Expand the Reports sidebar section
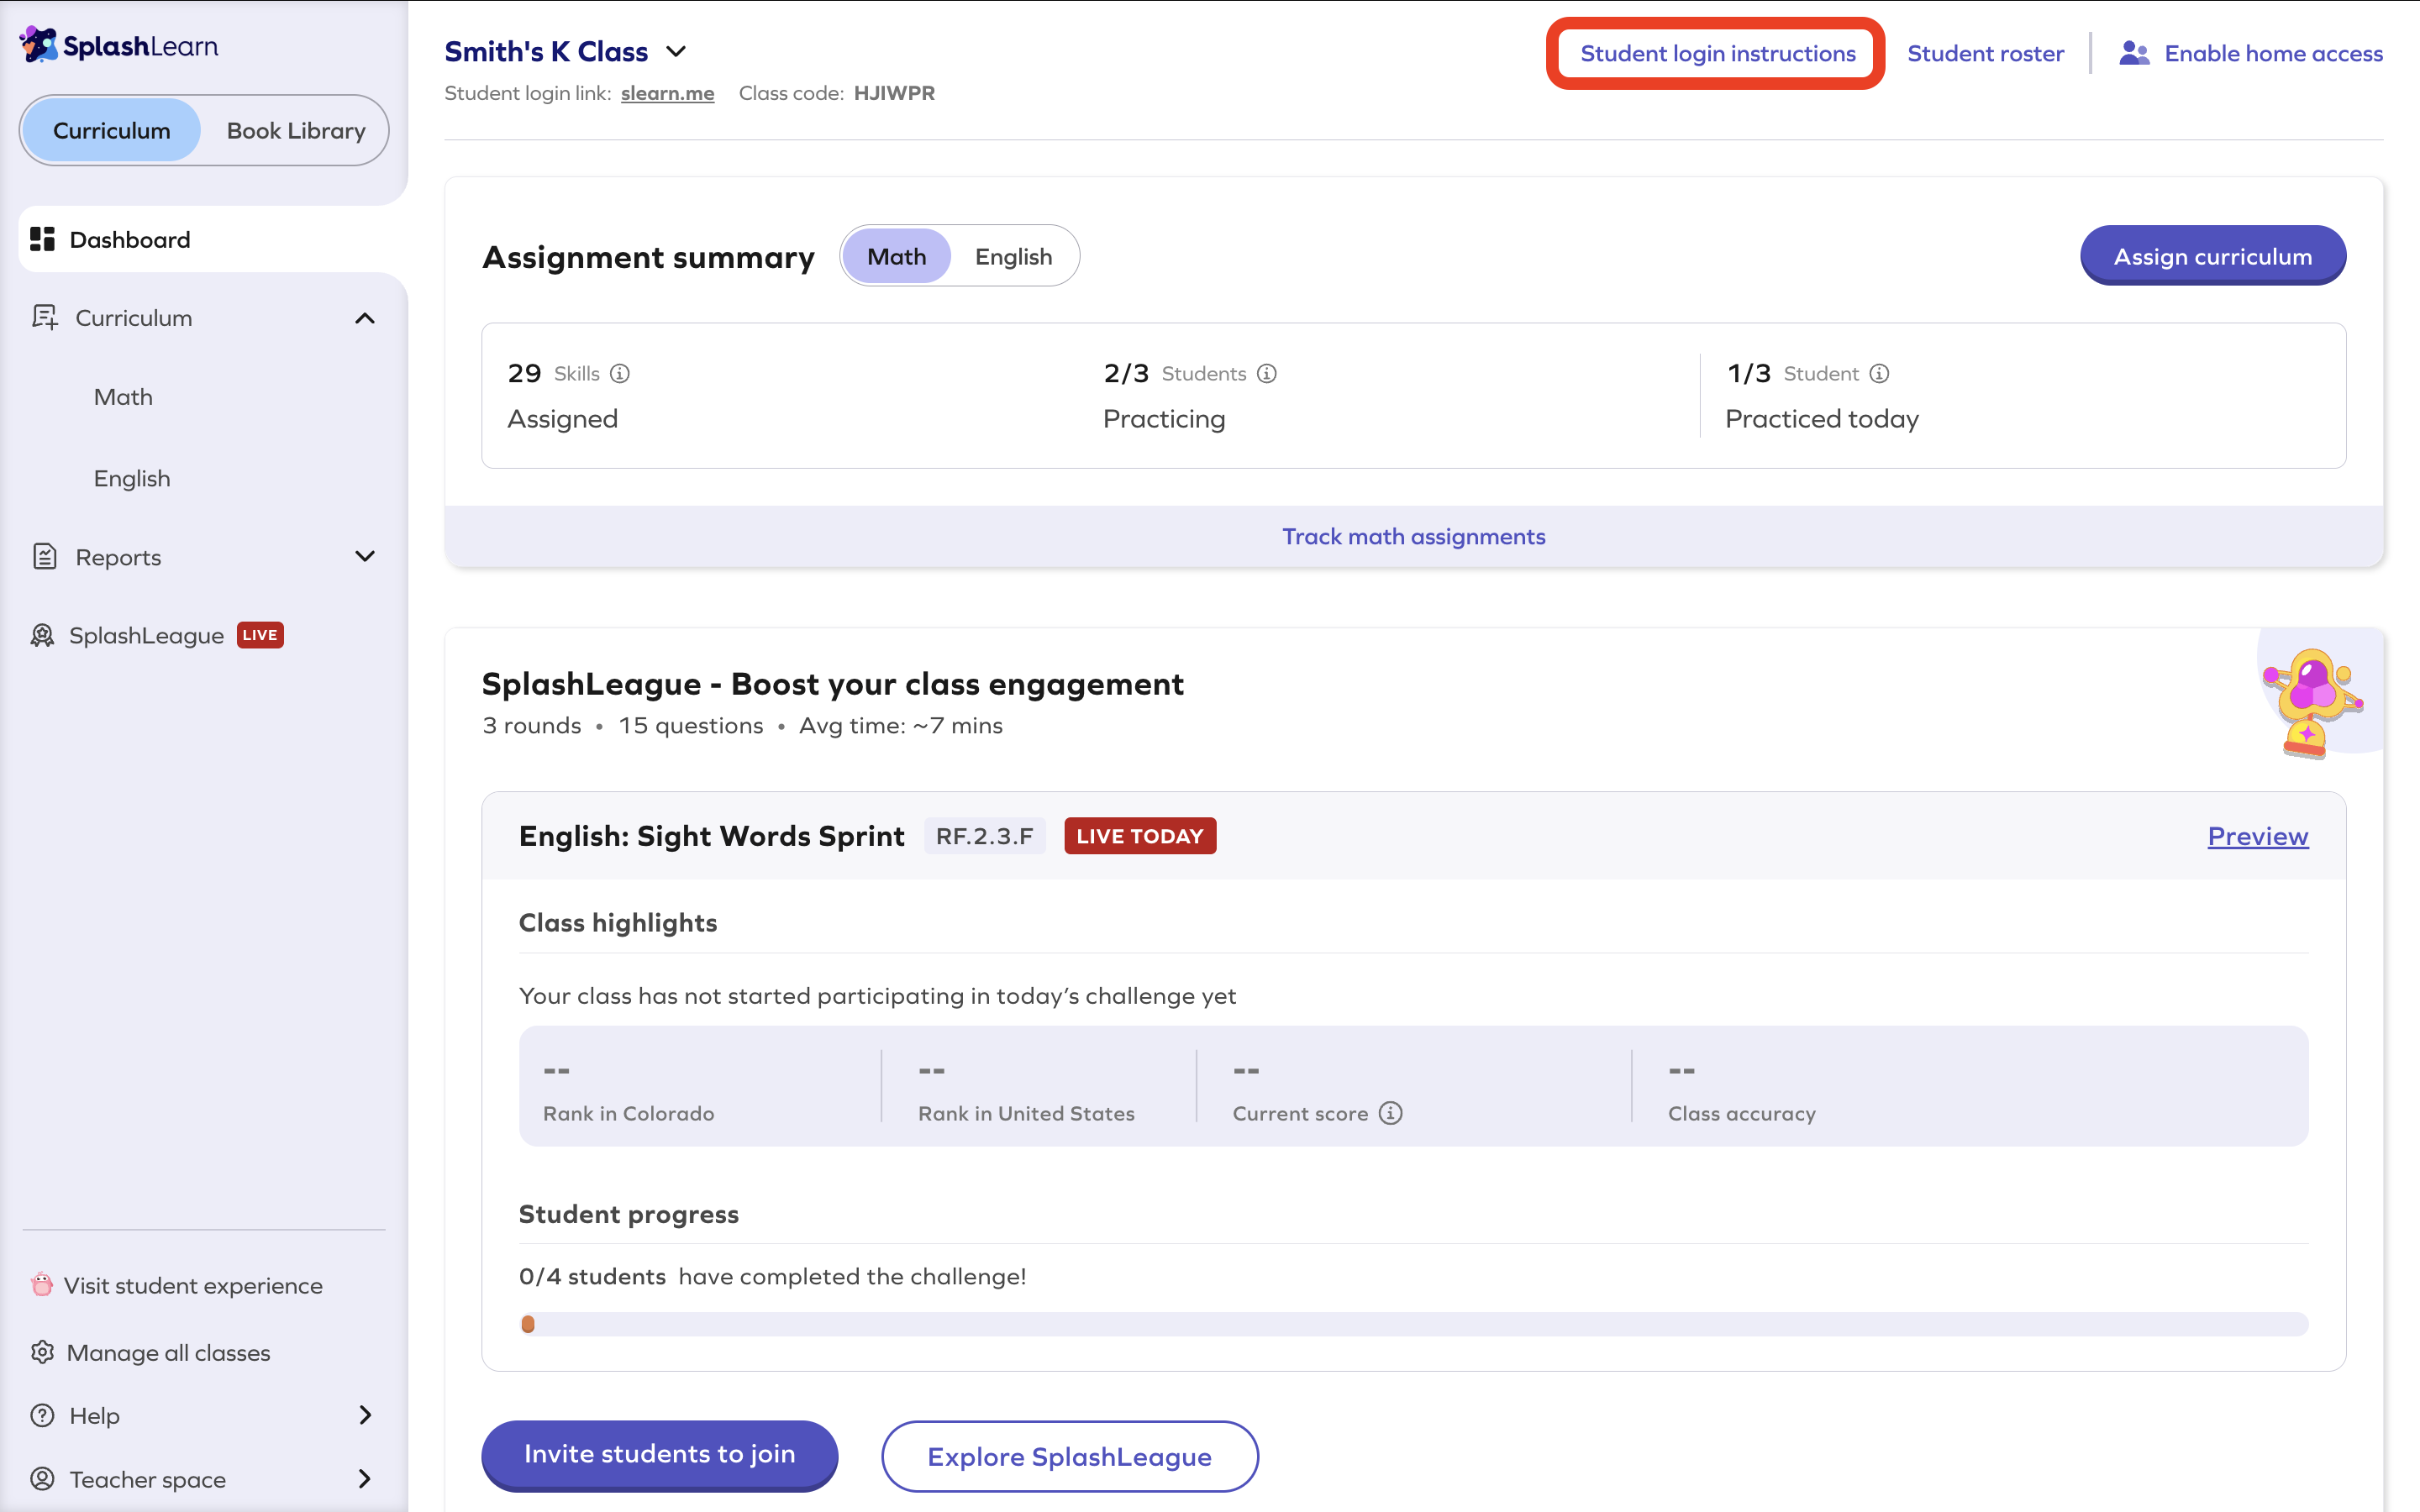2420x1512 pixels. click(x=365, y=556)
